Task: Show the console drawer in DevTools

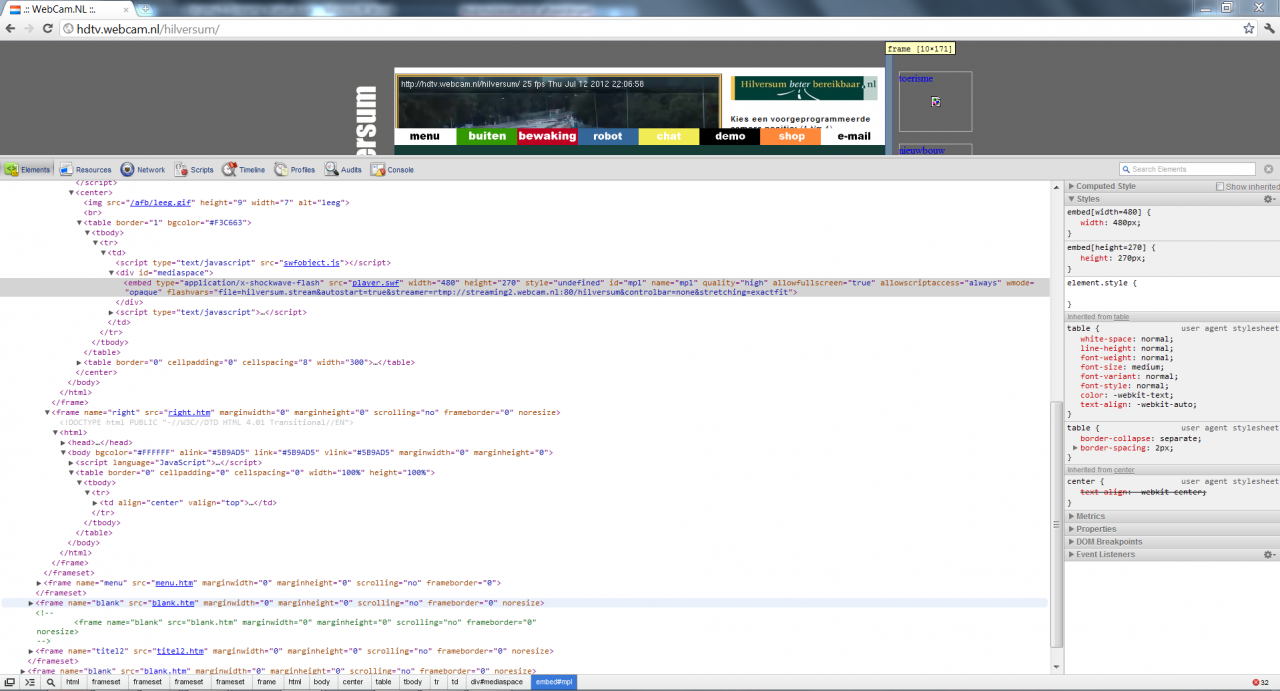Action: click(30, 682)
